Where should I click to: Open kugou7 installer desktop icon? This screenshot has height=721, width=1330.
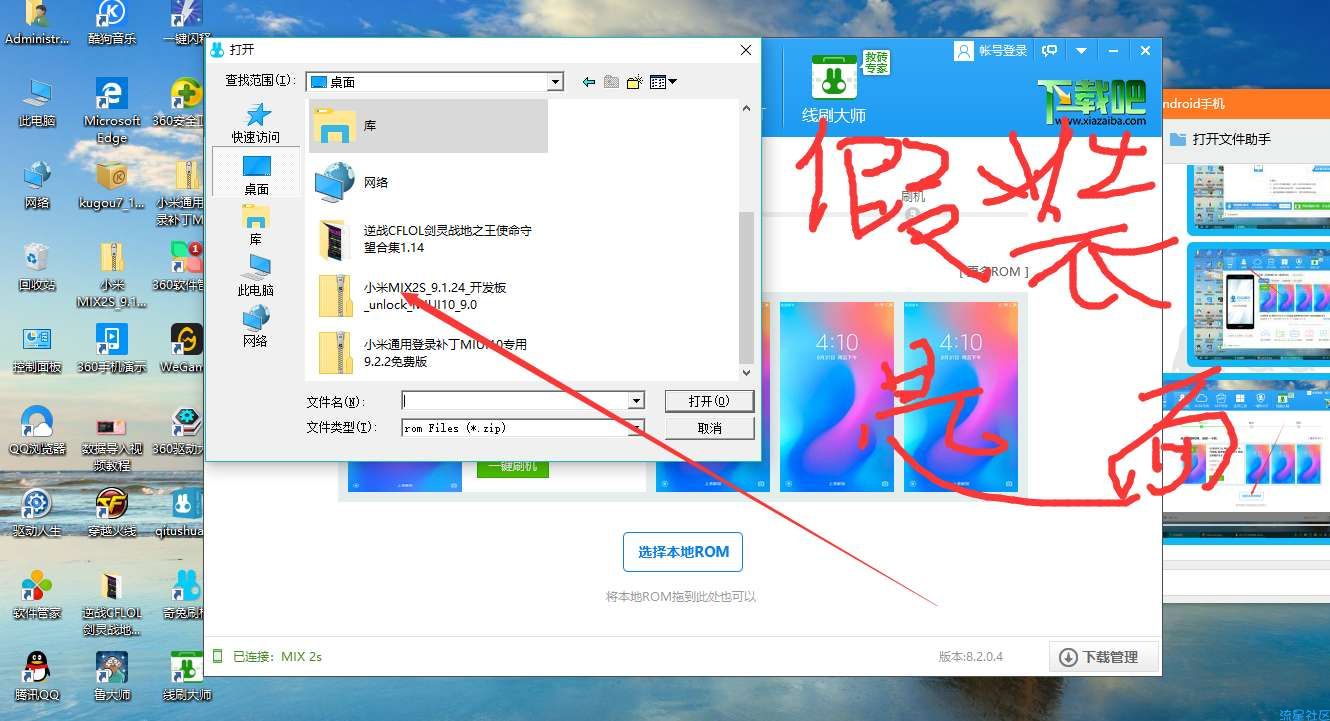pos(112,185)
